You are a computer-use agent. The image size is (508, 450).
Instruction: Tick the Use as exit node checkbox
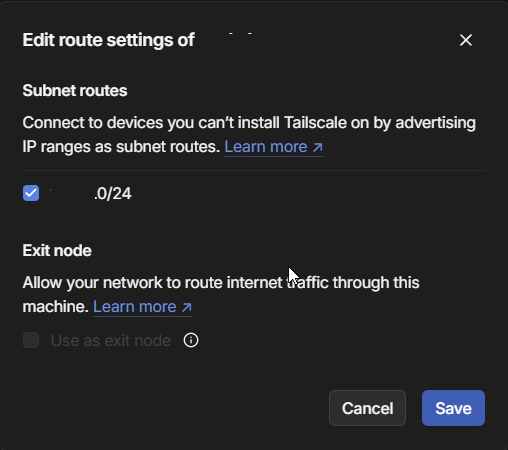(31, 340)
